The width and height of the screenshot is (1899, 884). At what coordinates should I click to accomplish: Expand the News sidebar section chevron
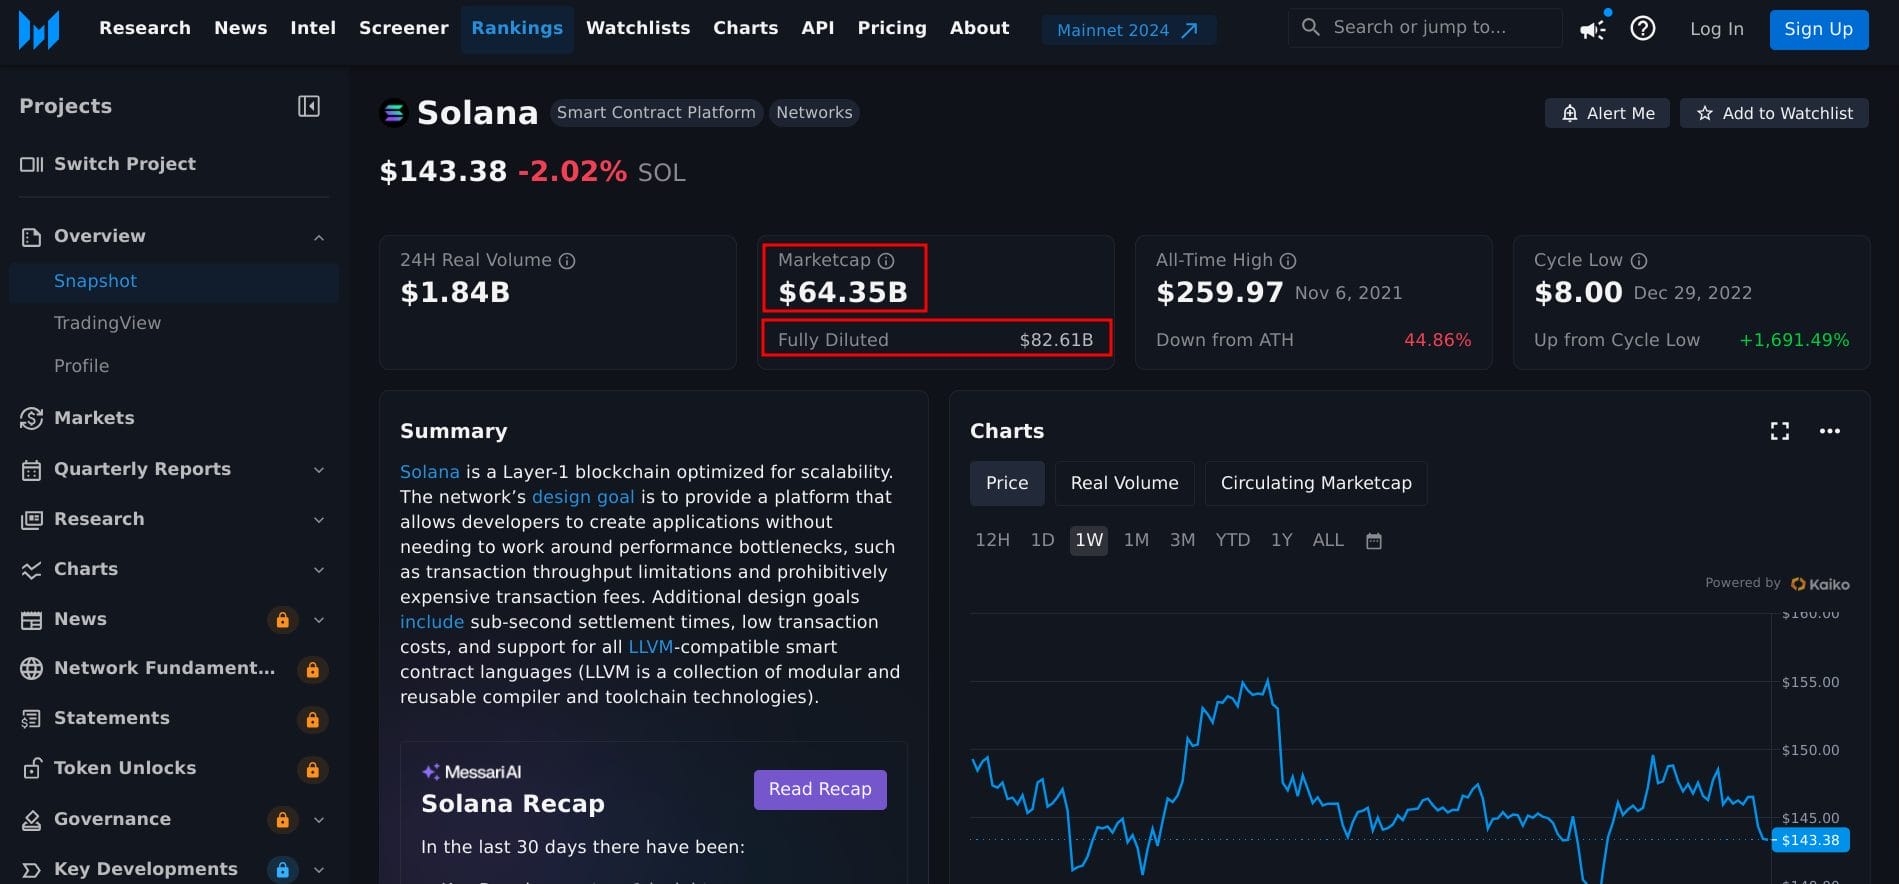pyautogui.click(x=319, y=620)
